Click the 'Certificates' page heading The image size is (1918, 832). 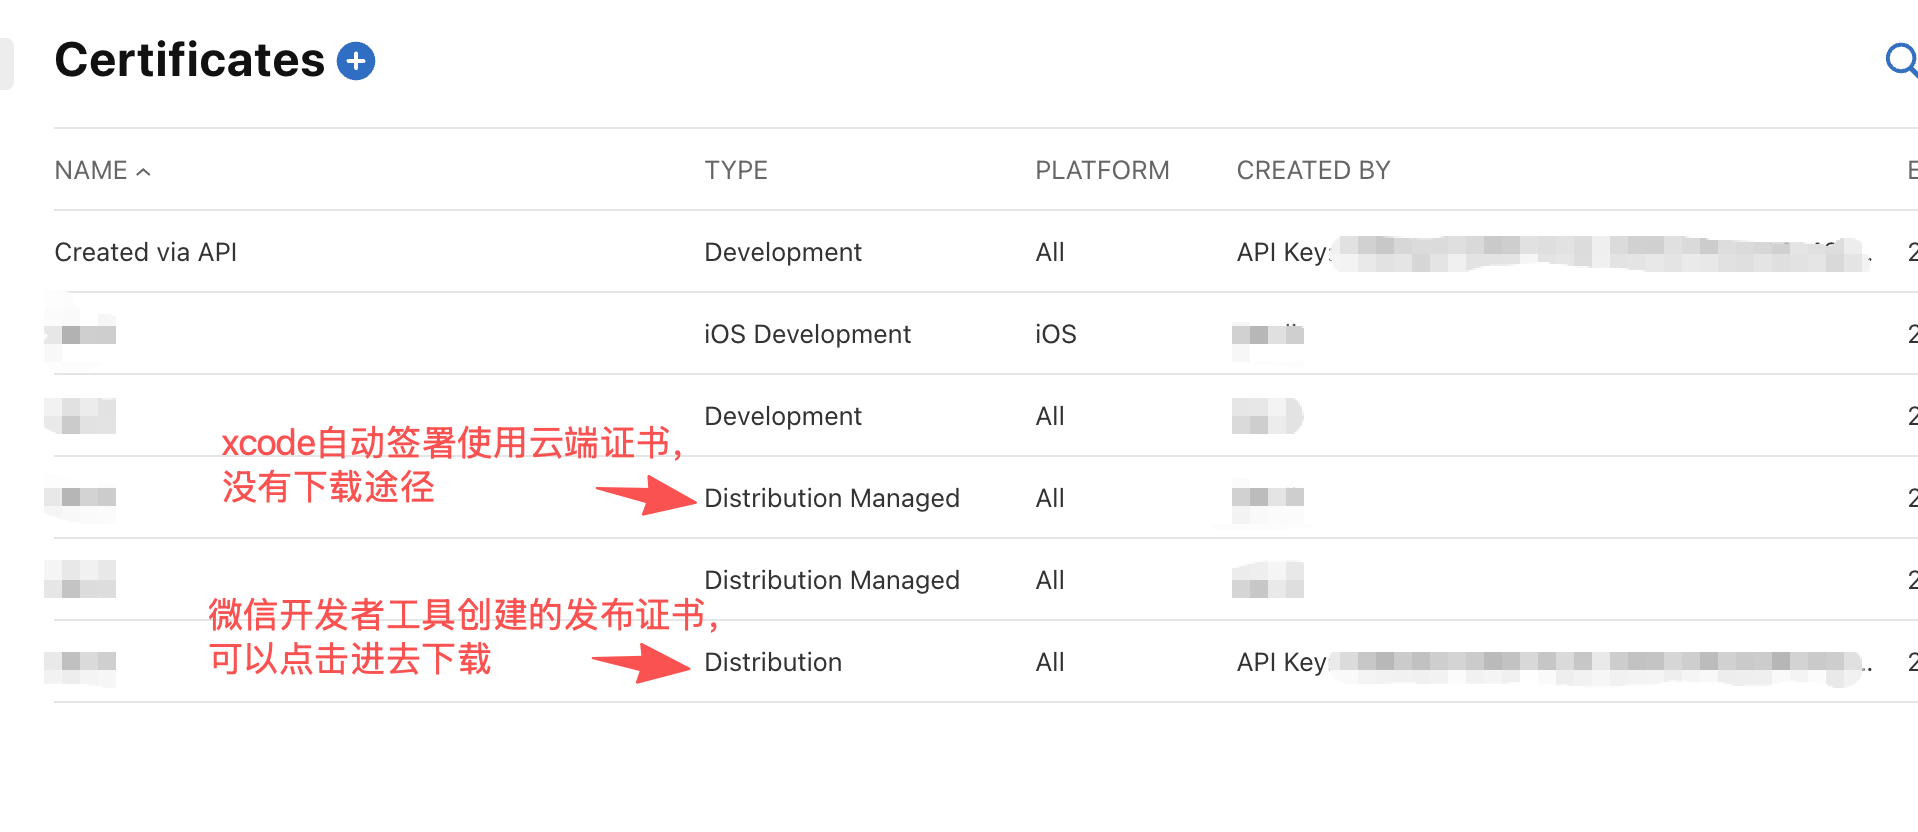(190, 60)
